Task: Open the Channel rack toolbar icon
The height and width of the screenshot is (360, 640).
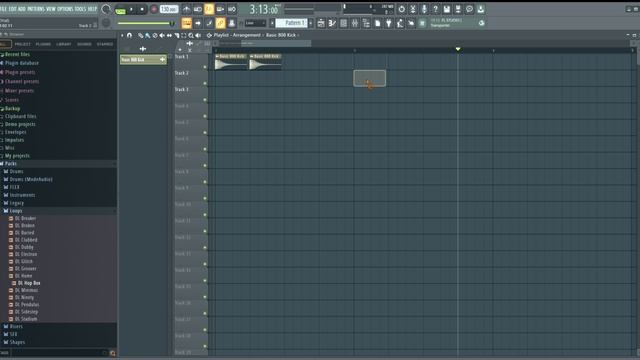Action: pos(344,23)
